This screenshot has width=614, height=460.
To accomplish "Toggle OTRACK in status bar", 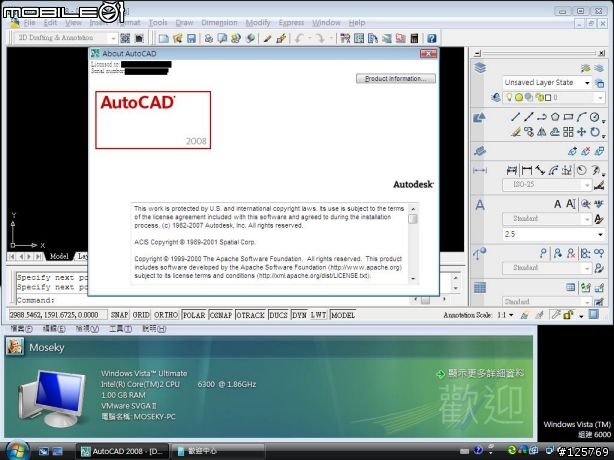I will click(x=251, y=315).
